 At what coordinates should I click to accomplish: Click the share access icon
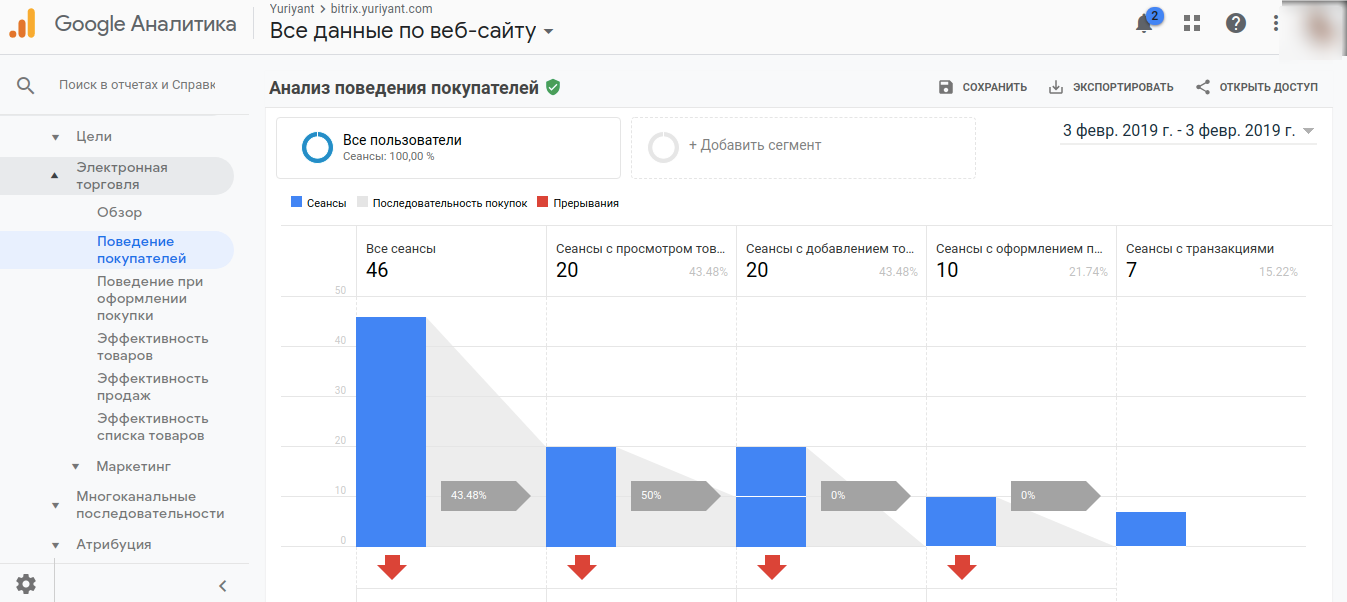click(1203, 87)
